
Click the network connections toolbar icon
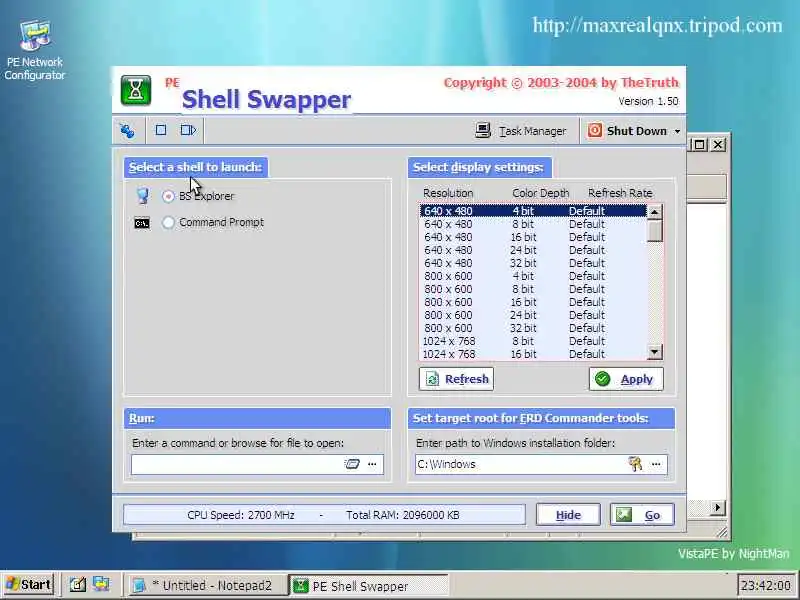click(128, 131)
